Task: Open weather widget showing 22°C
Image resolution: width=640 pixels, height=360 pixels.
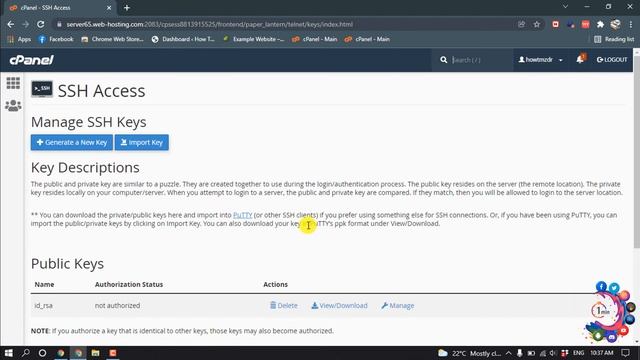Action: (x=469, y=353)
